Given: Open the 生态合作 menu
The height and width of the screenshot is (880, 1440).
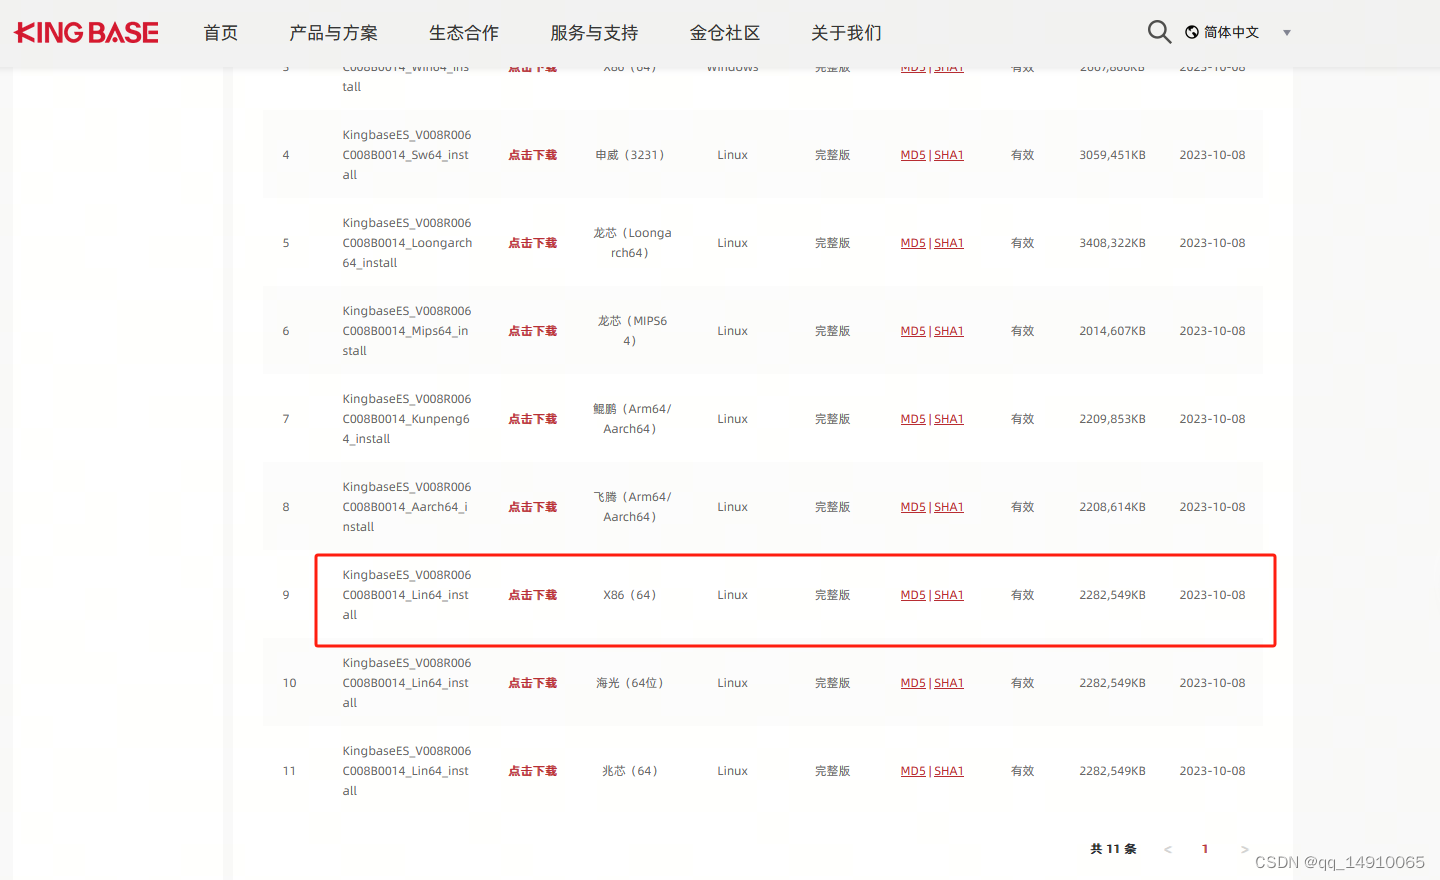Looking at the screenshot, I should pos(464,33).
